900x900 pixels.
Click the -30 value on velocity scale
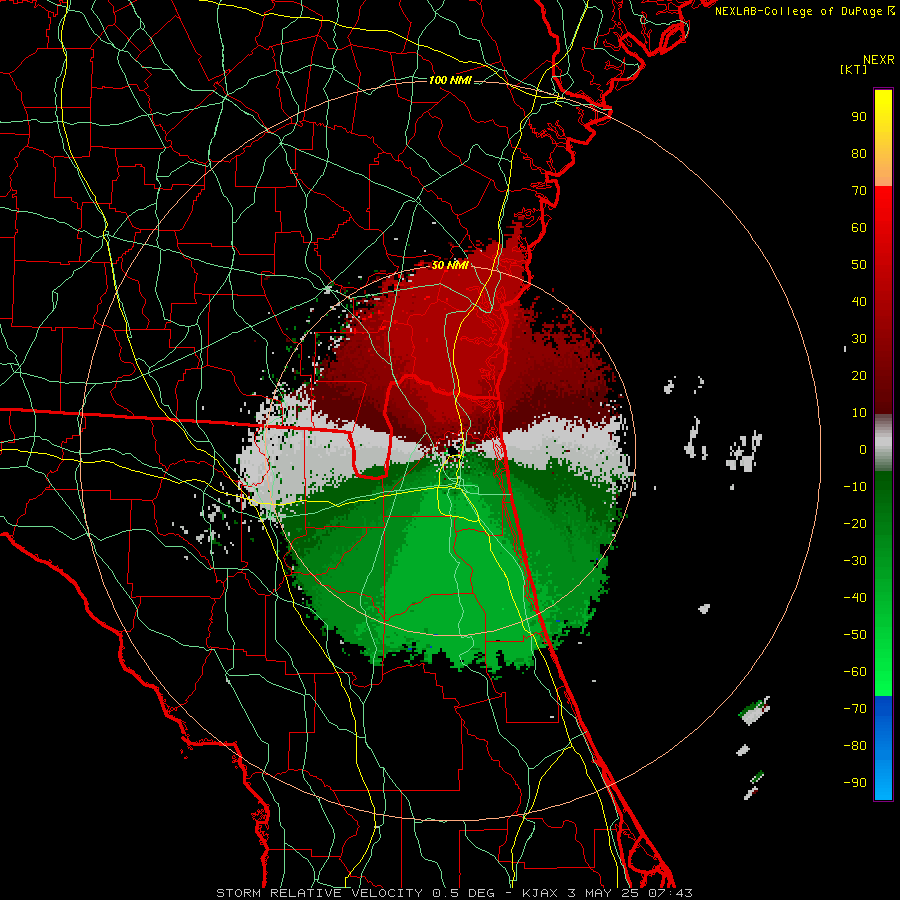(x=855, y=561)
